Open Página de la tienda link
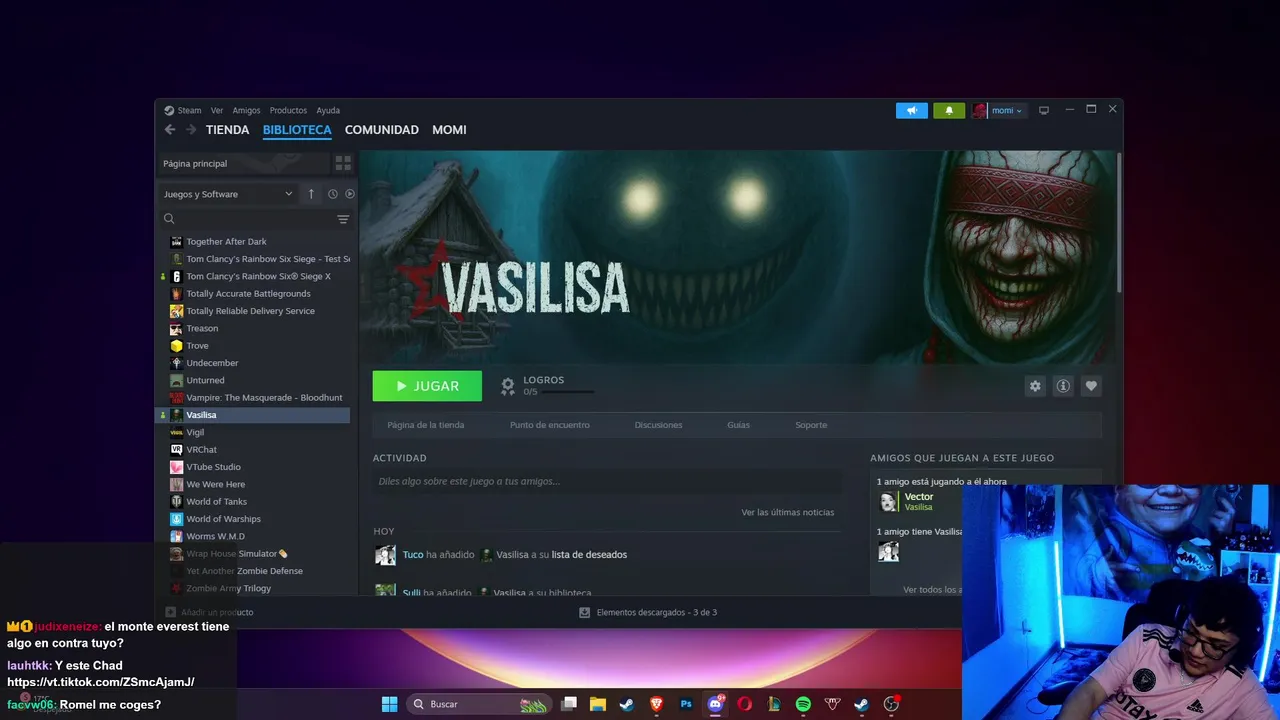The image size is (1280, 720). point(426,425)
